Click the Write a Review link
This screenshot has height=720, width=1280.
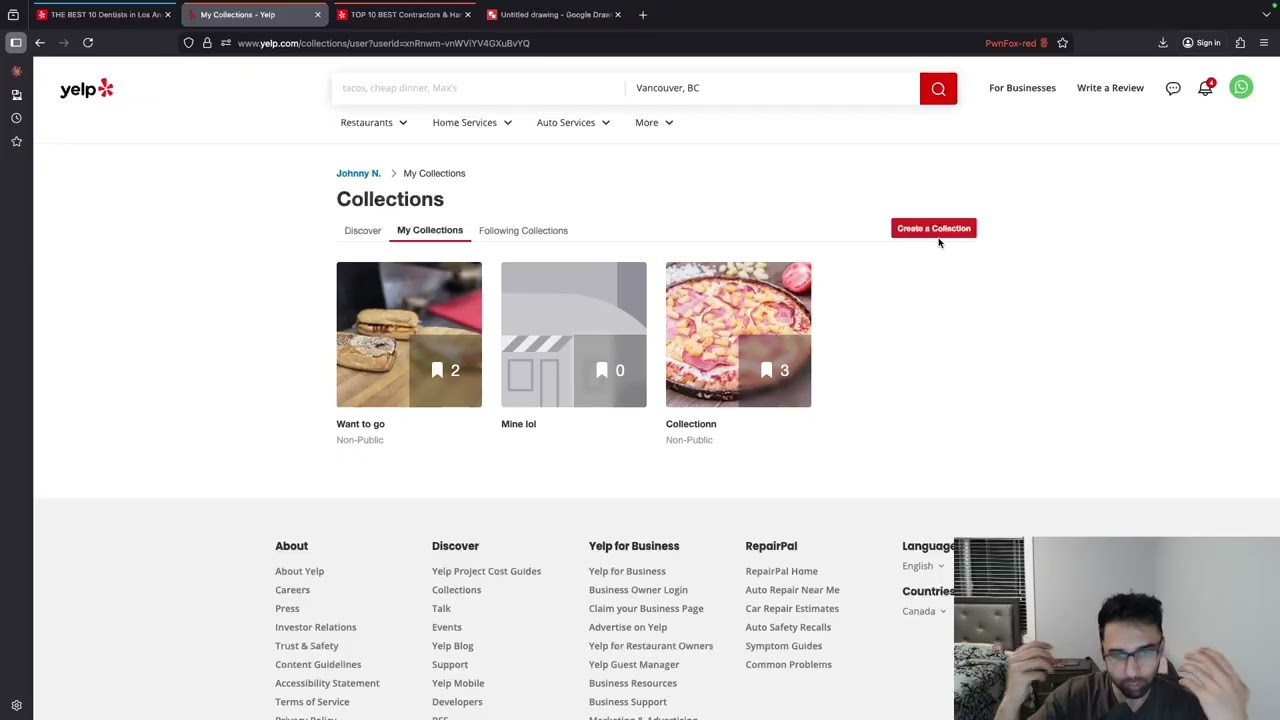1110,88
